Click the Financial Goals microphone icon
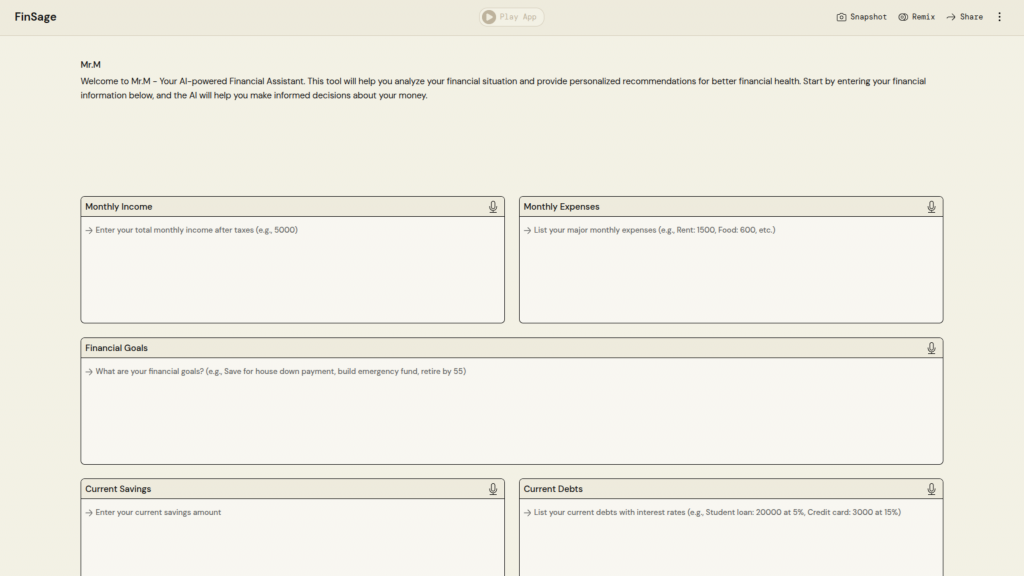Screen dimensions: 1024x576 click(x=931, y=348)
